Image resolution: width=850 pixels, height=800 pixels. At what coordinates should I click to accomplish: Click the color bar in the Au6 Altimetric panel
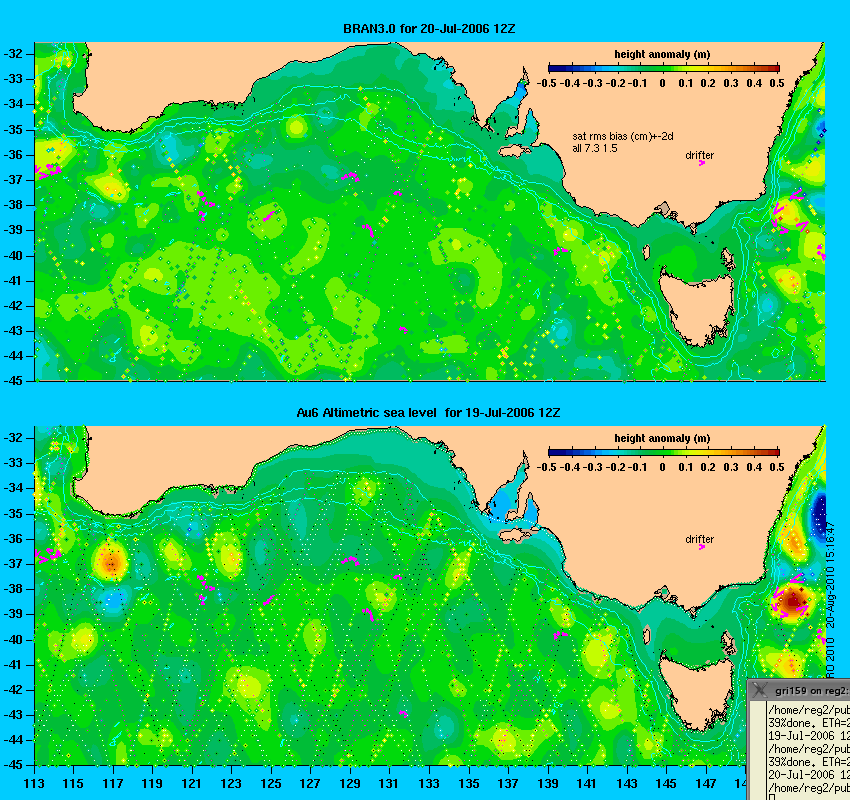pyautogui.click(x=664, y=452)
